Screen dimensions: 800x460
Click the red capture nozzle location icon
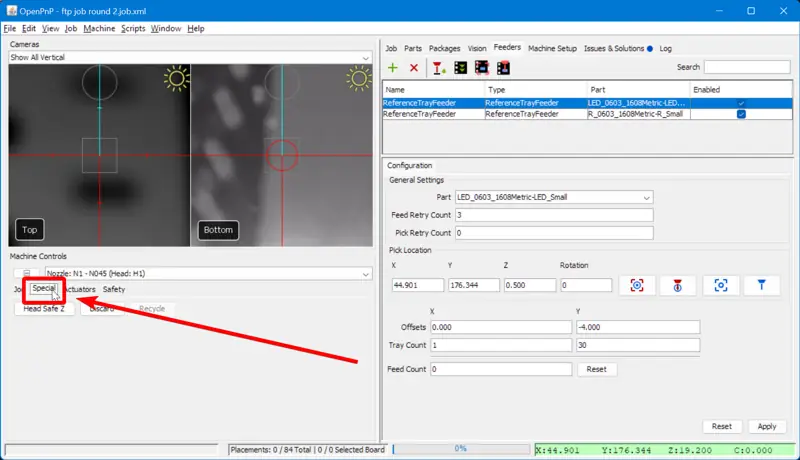[x=678, y=285]
